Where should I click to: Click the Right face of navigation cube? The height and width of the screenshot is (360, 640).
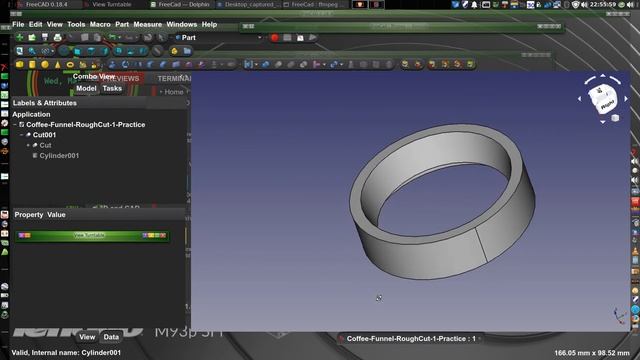pyautogui.click(x=607, y=104)
